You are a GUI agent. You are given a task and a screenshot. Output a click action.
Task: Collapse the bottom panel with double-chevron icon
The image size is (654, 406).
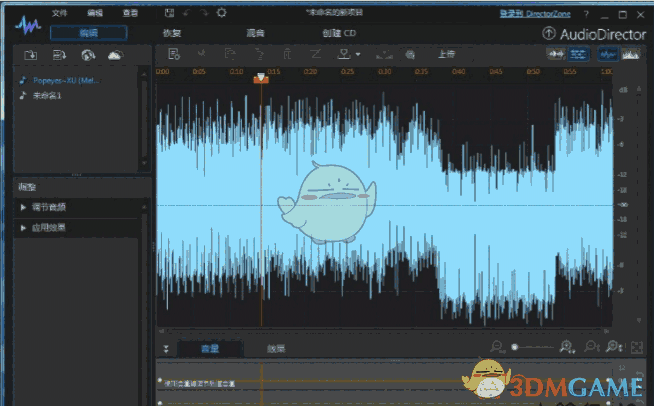pyautogui.click(x=166, y=349)
